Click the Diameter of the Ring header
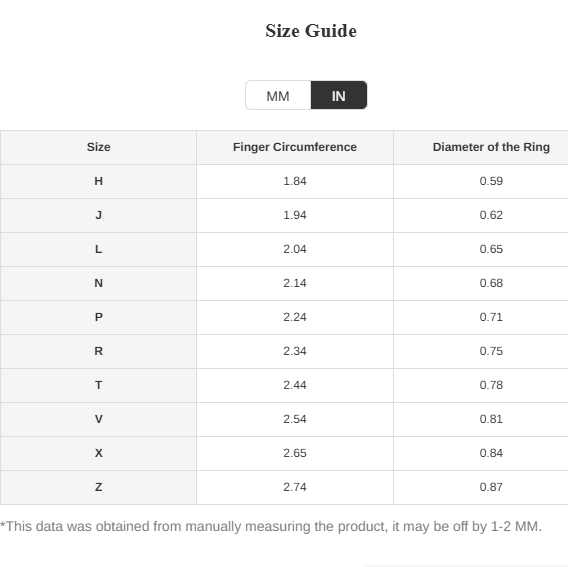This screenshot has height=567, width=568. tap(491, 147)
